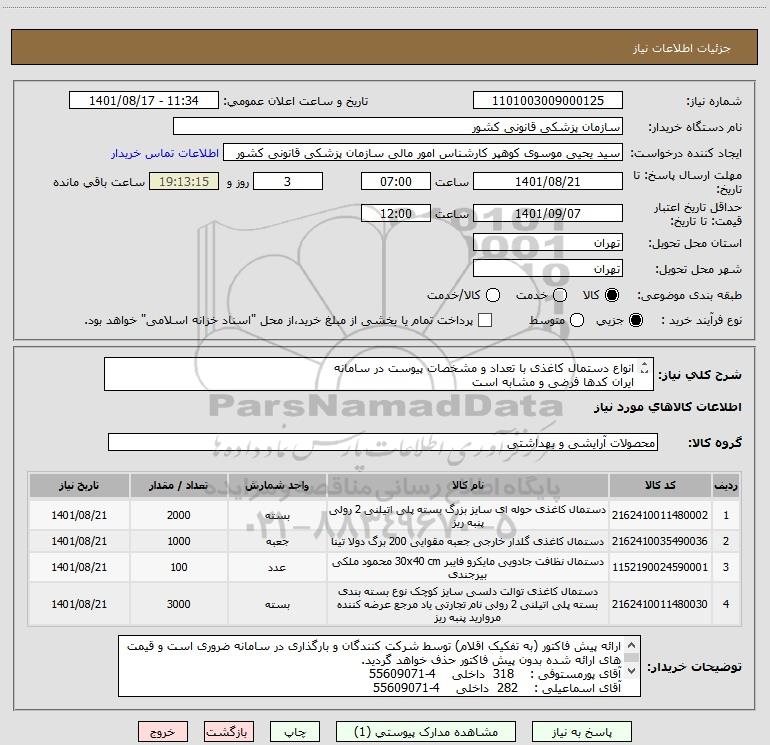770x745 pixels.
Task: Click product code 2162410011480002
Action: (x=660, y=515)
